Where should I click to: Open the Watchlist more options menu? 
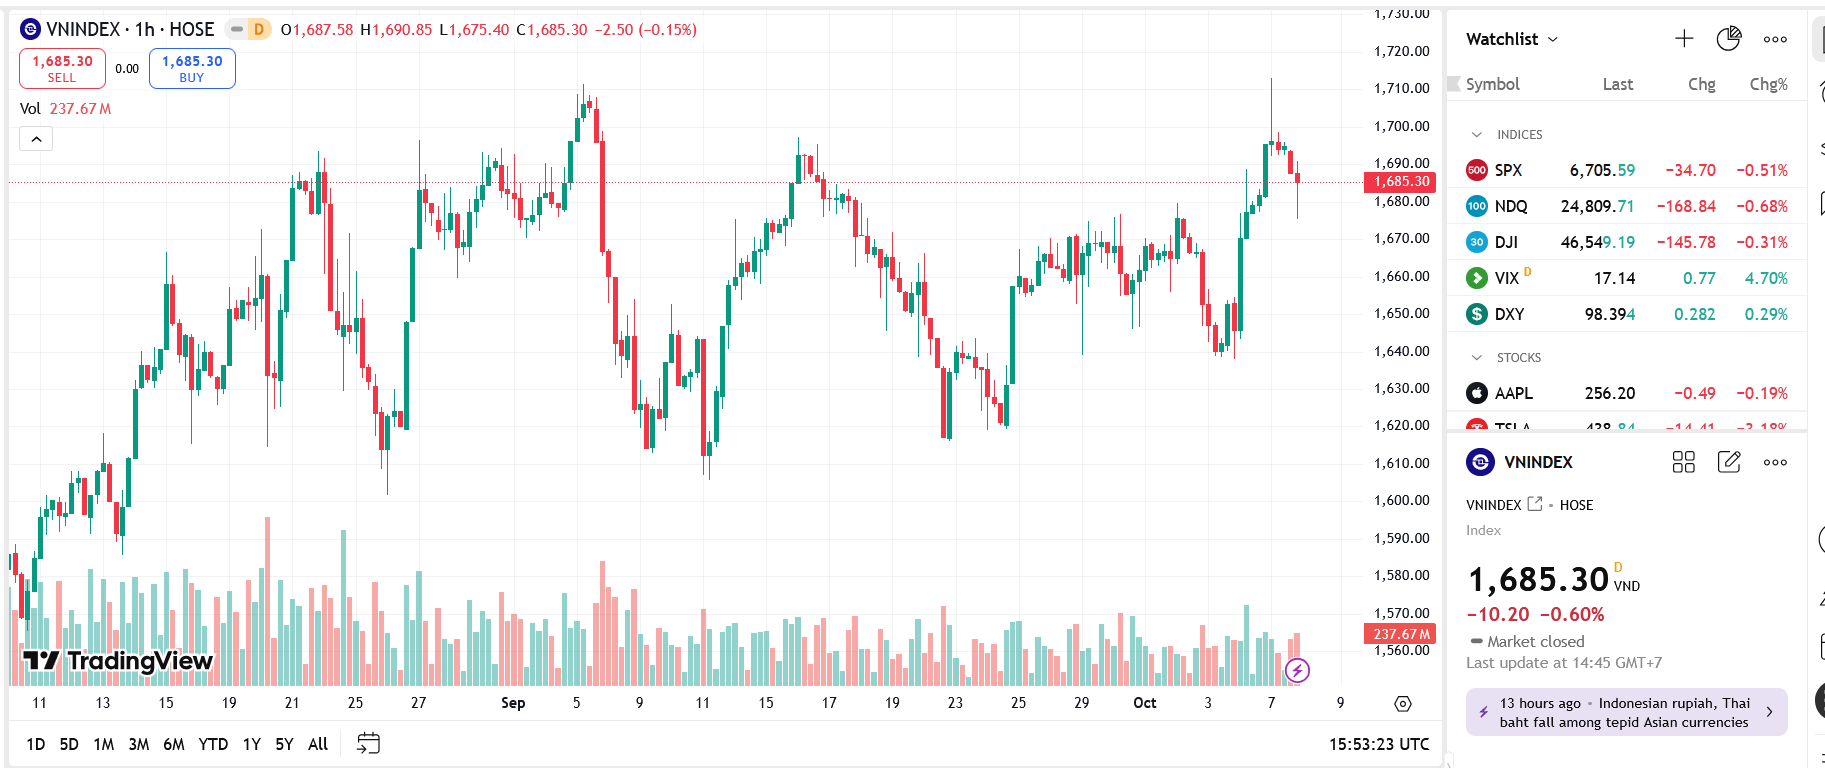(x=1775, y=39)
